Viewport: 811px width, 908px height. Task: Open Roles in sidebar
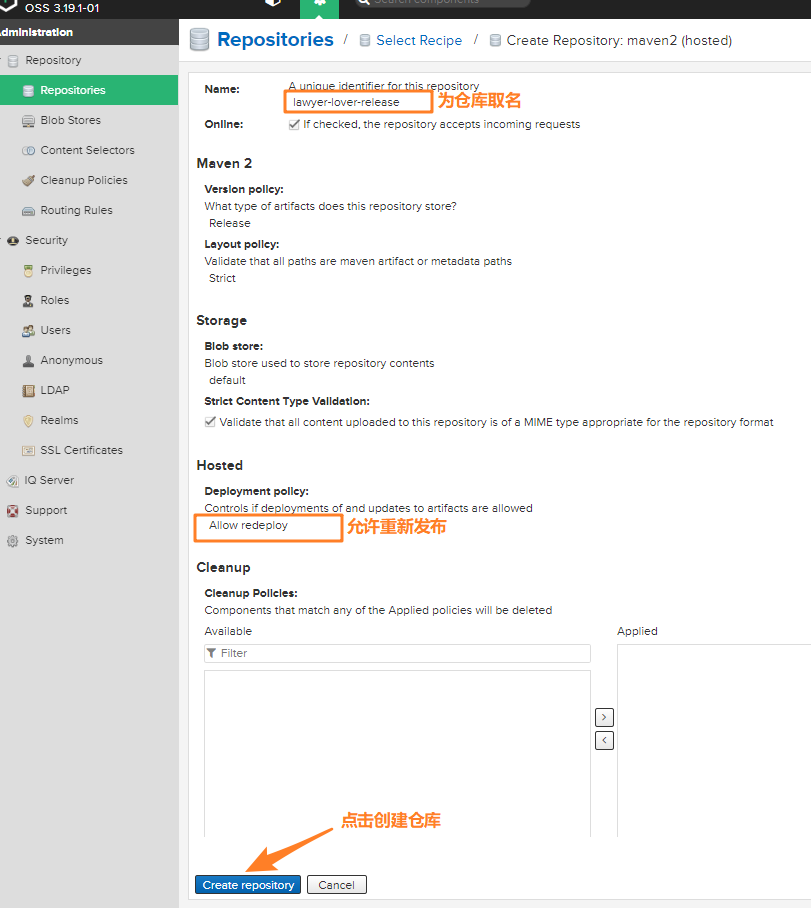coord(89,301)
